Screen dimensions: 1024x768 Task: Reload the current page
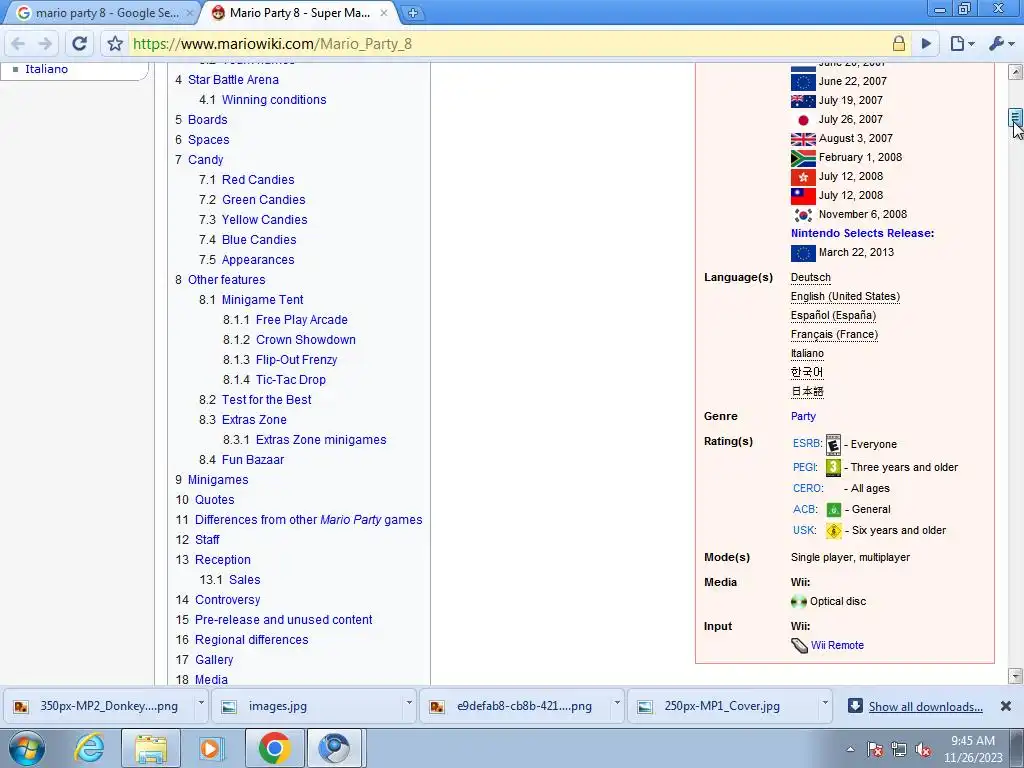point(80,44)
